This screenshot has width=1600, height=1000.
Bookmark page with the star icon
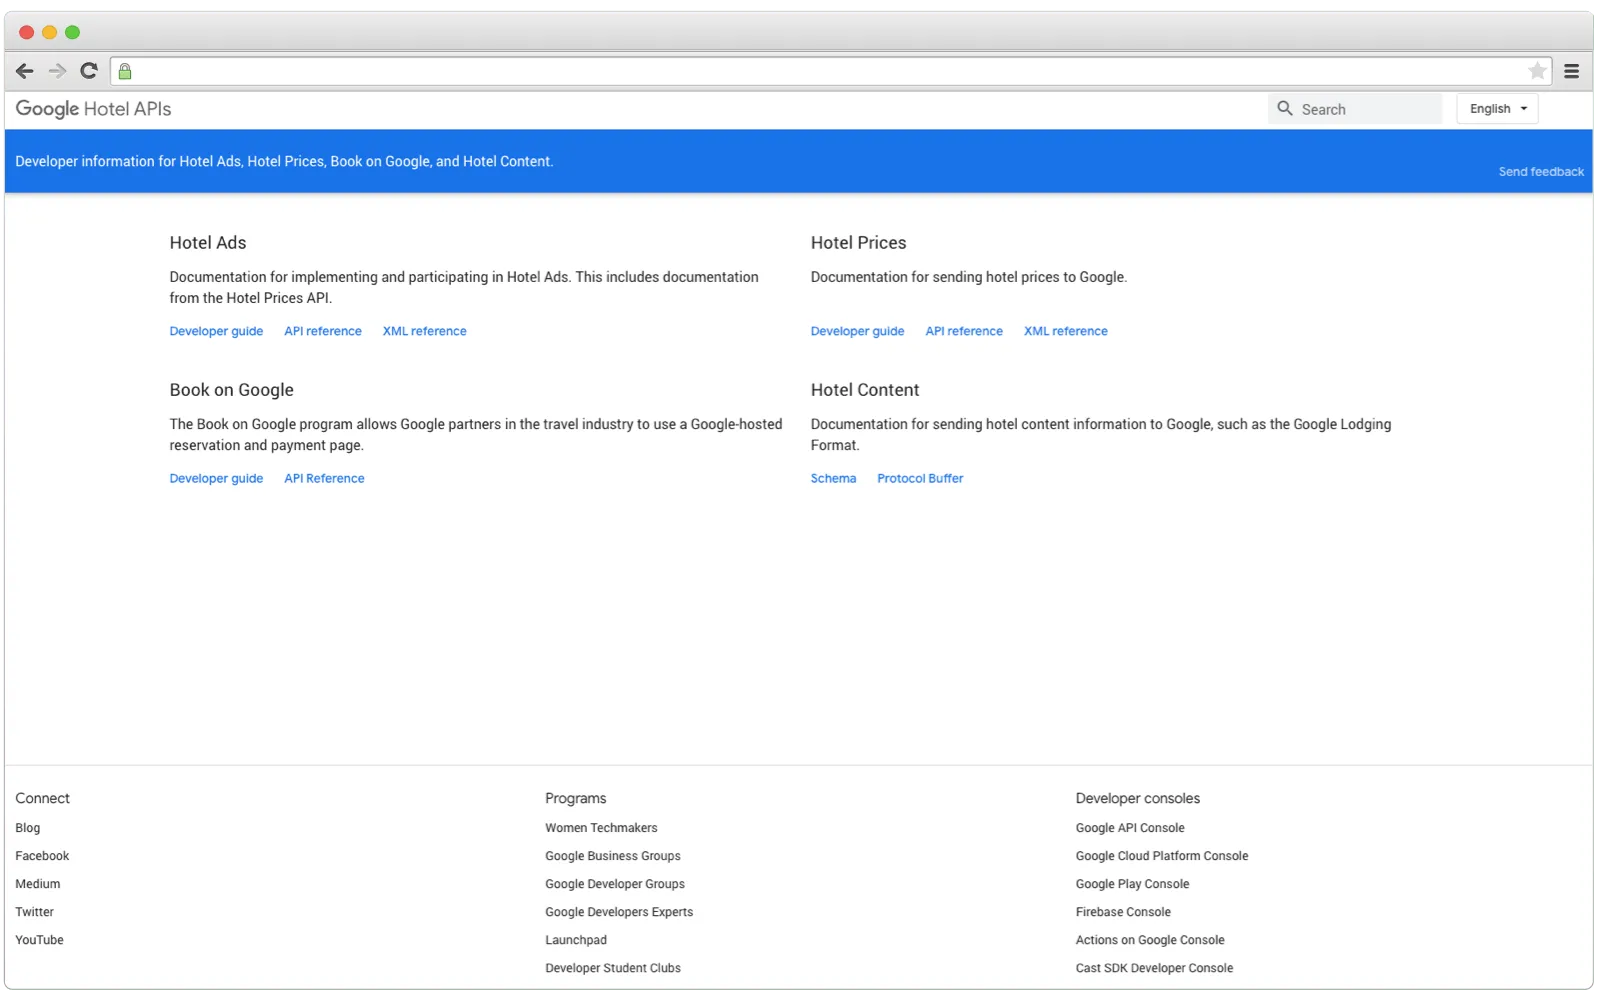pyautogui.click(x=1537, y=71)
